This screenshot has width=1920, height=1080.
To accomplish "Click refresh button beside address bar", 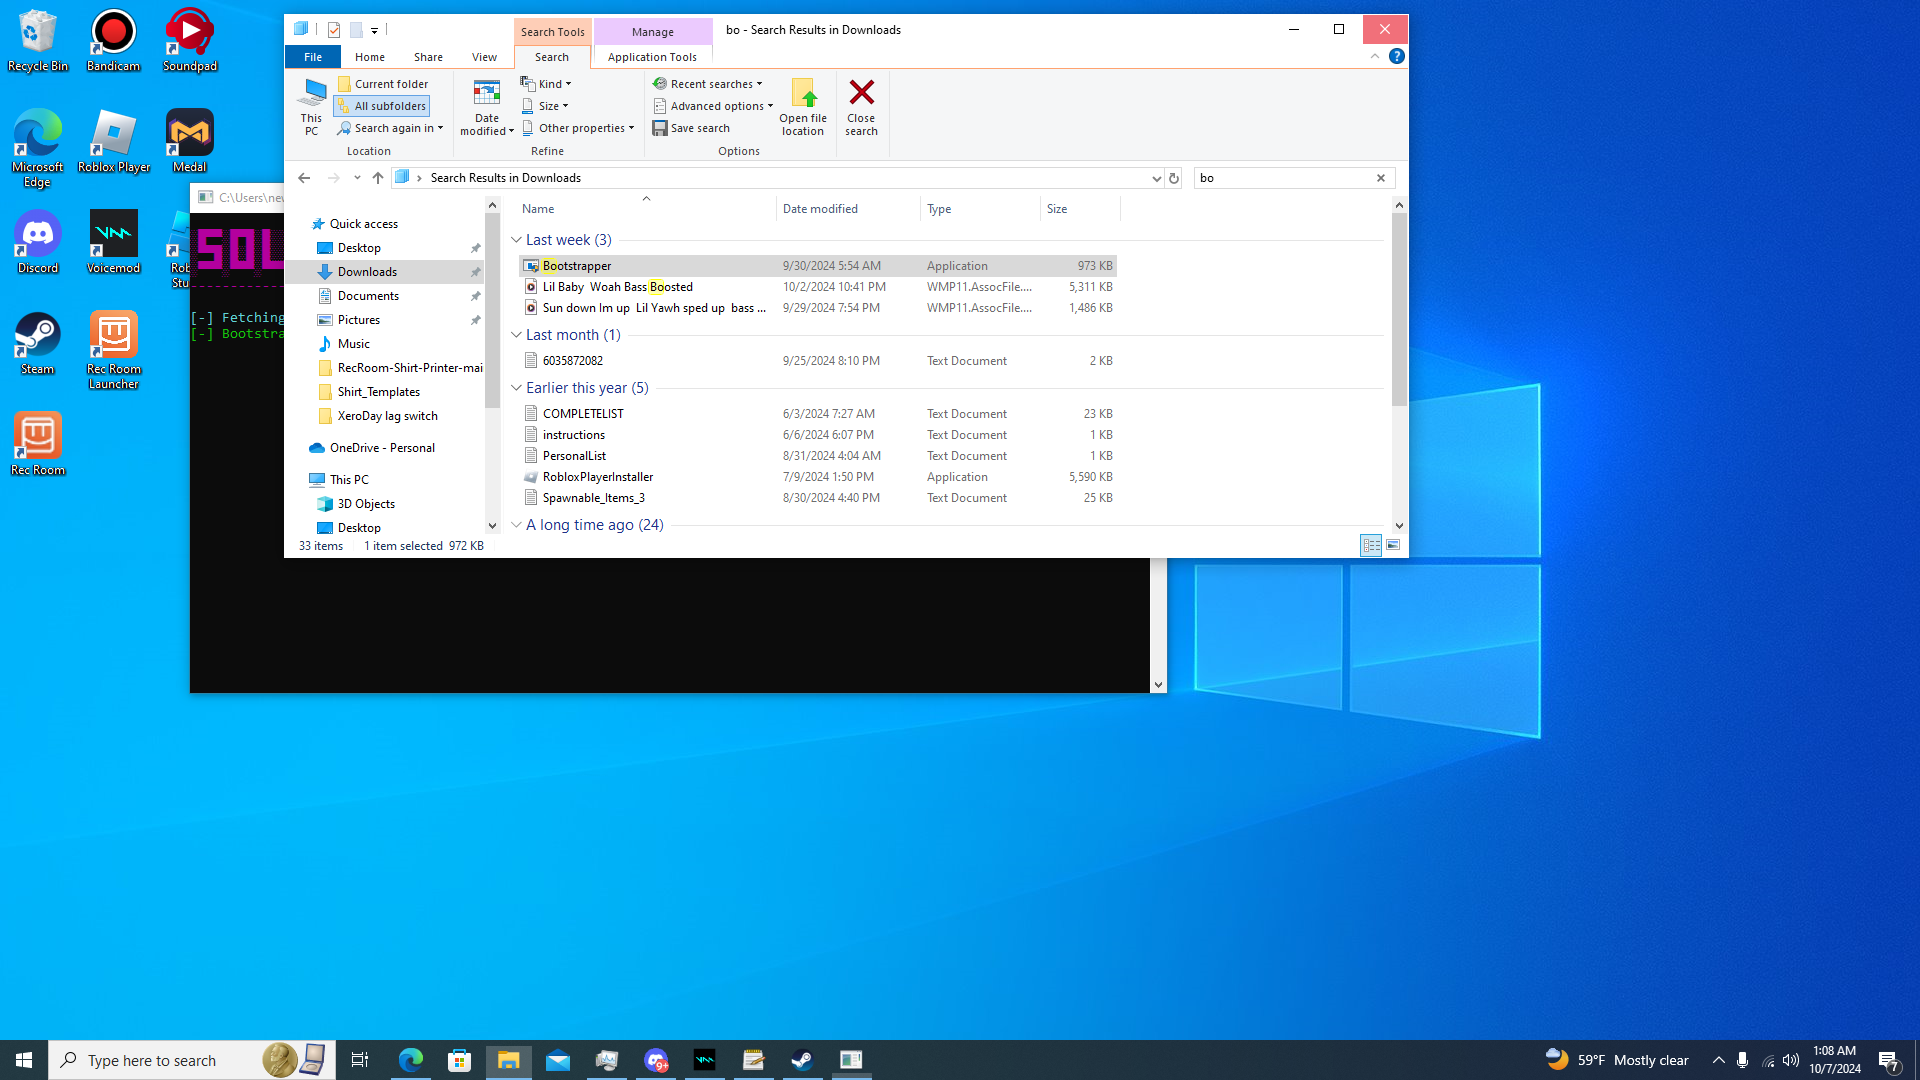I will 1174,178.
